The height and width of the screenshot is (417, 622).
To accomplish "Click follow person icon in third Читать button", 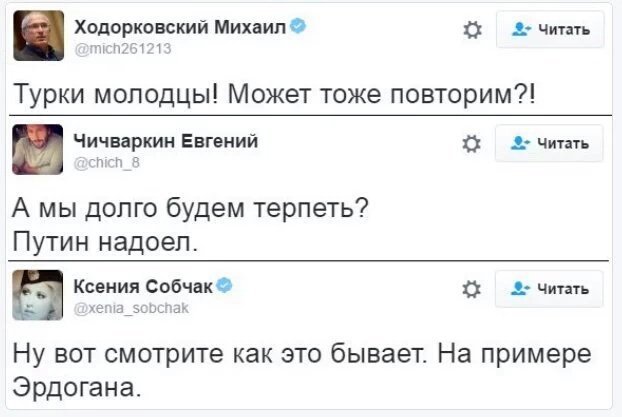I will pos(520,288).
